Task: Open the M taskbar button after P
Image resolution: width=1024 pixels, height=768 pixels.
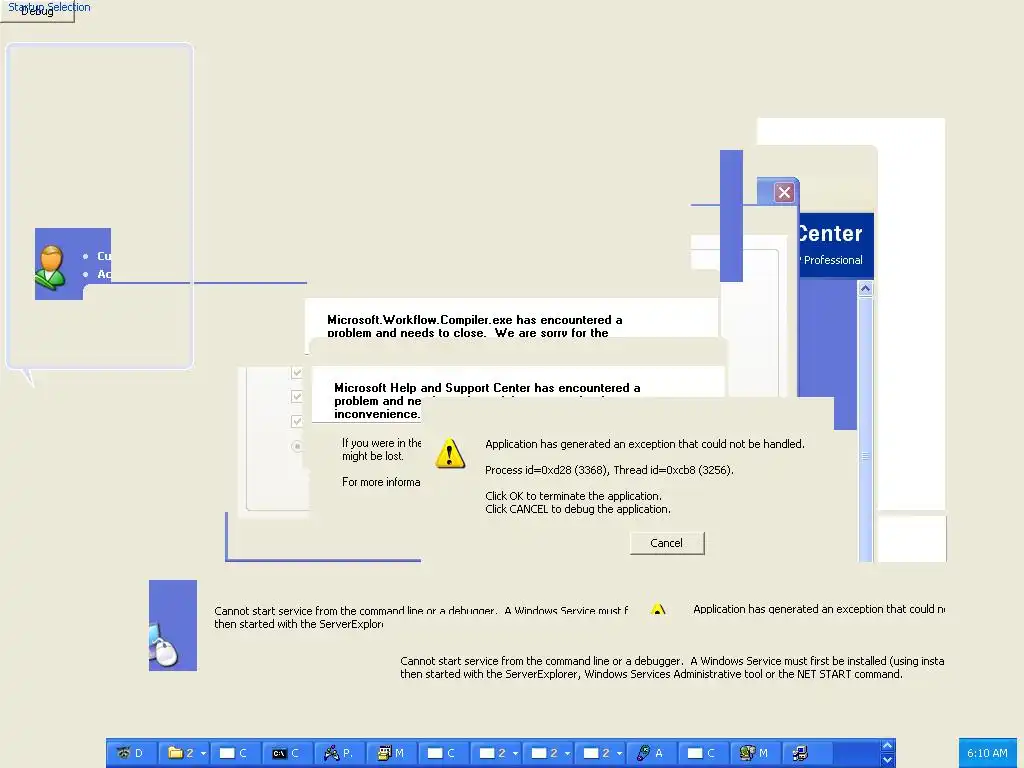Action: coord(392,753)
